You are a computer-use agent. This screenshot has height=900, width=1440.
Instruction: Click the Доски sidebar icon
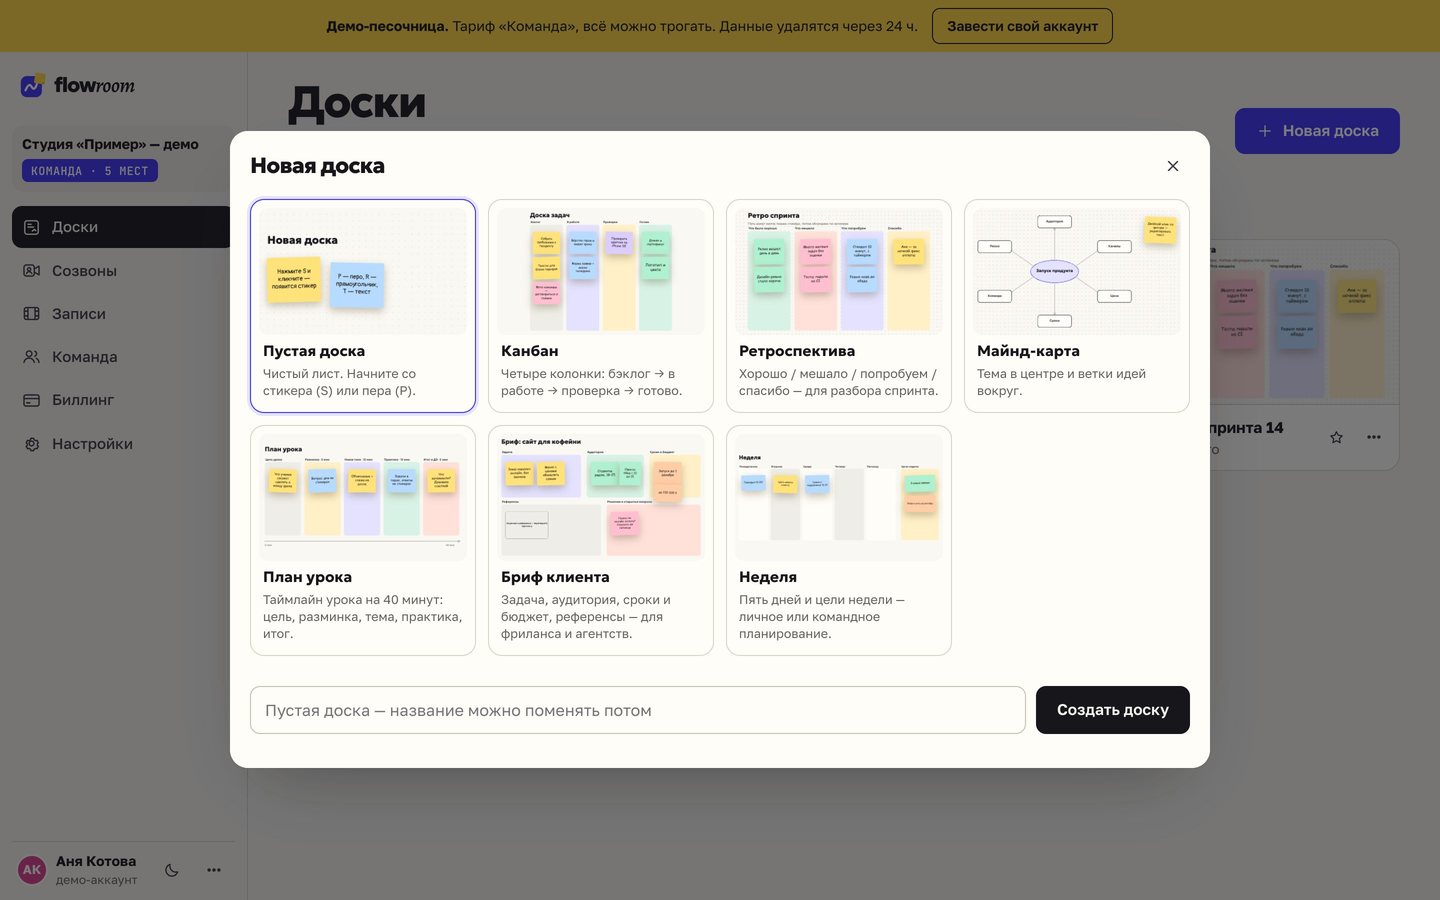coord(32,227)
